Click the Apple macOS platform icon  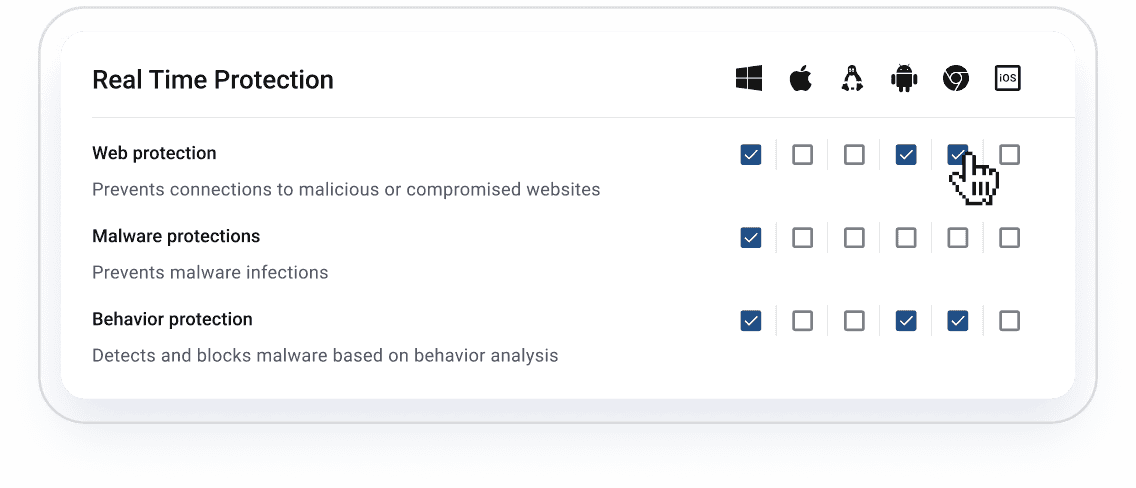tap(800, 79)
